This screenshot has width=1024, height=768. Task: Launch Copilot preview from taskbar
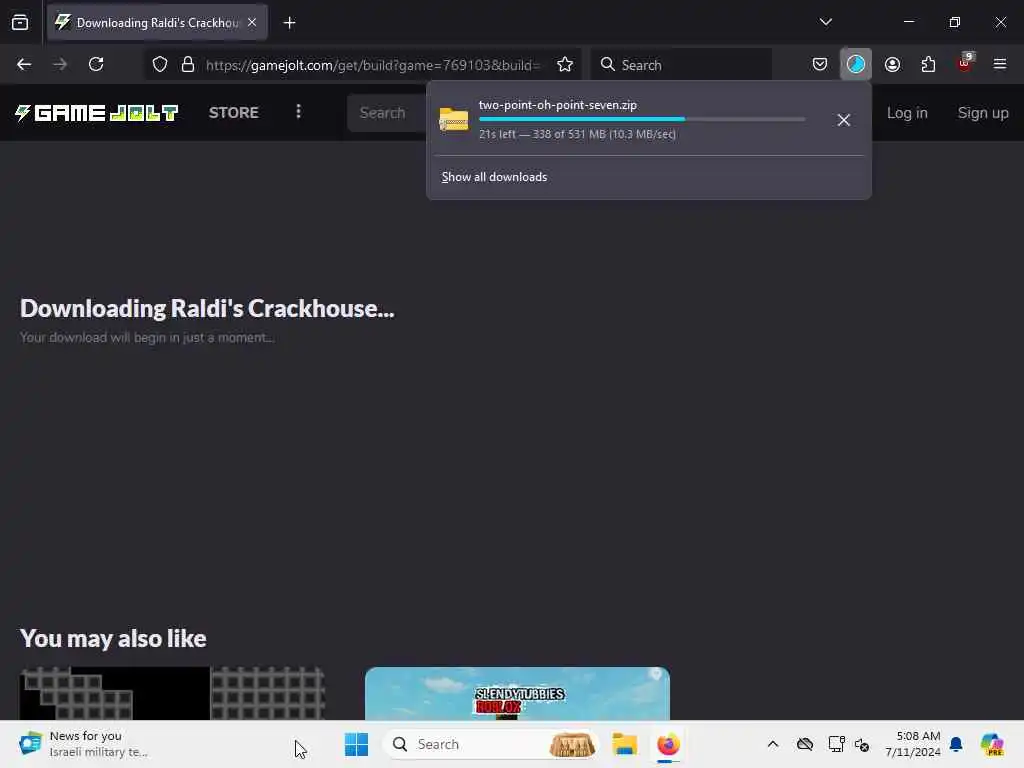pyautogui.click(x=992, y=744)
